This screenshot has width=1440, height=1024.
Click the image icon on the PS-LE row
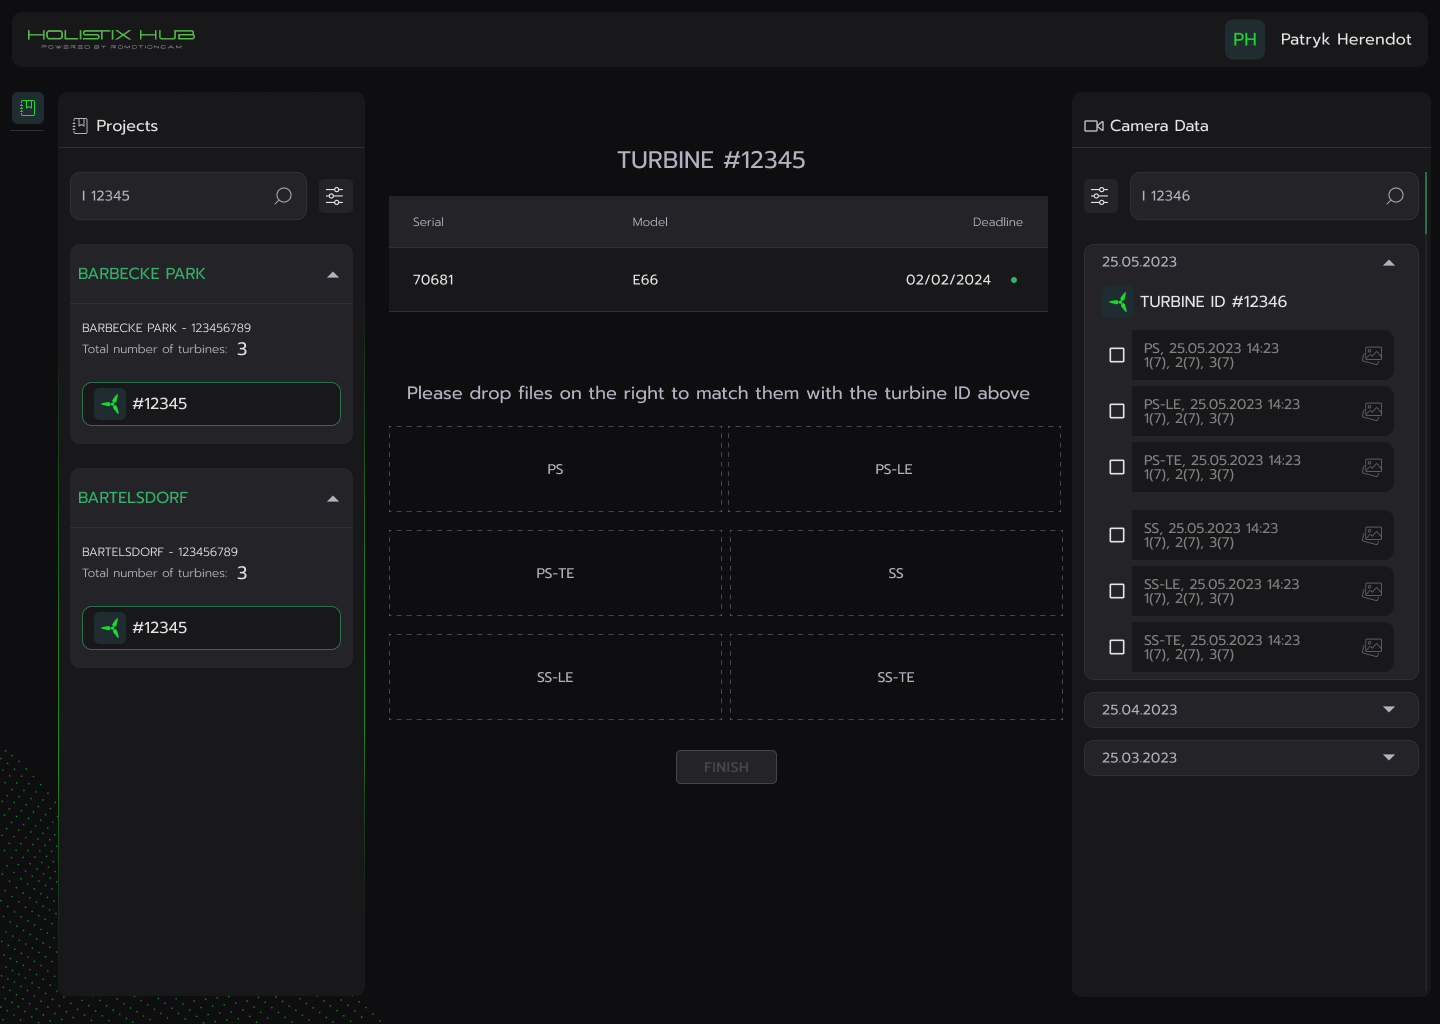(x=1372, y=411)
